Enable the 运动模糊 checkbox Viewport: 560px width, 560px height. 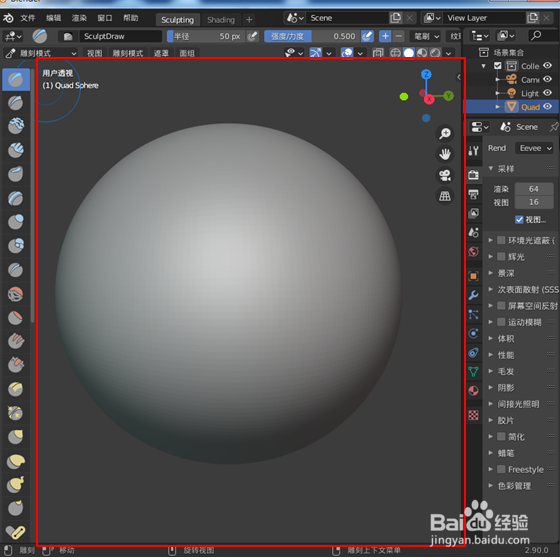click(501, 322)
